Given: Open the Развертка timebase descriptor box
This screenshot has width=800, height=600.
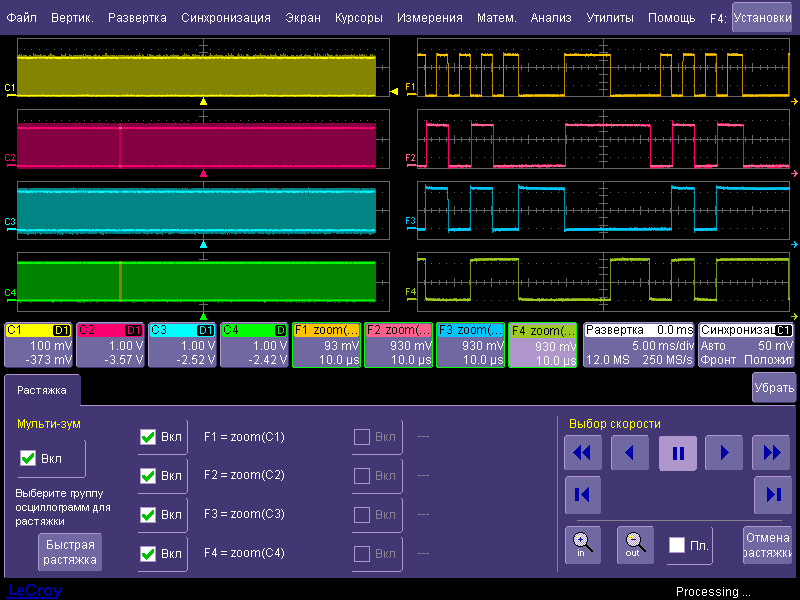Looking at the screenshot, I should click(639, 344).
